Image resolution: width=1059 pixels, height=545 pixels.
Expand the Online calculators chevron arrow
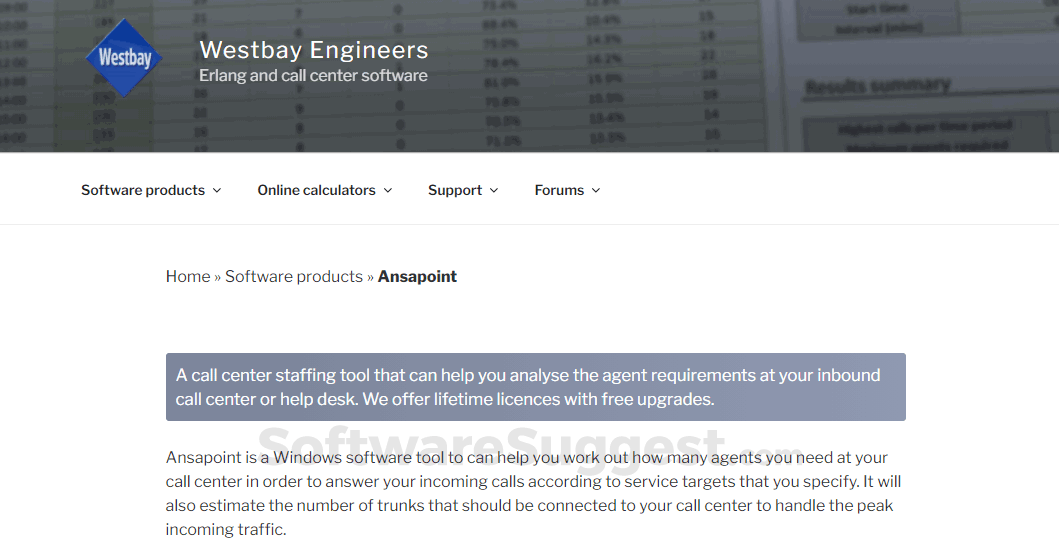tap(388, 191)
